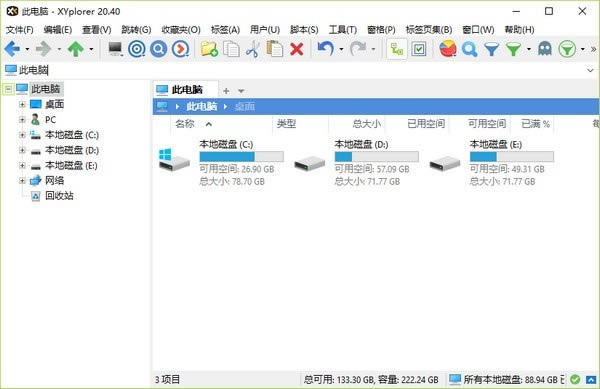Click 桌面 in the breadcrumb bar
Image resolution: width=600 pixels, height=389 pixels.
coord(244,106)
